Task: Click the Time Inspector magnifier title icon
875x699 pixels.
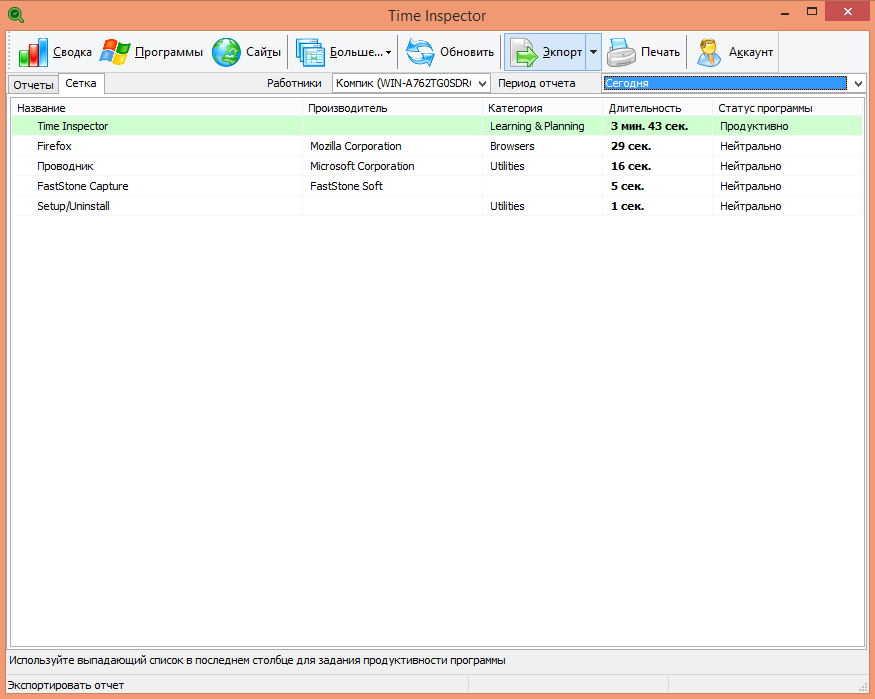Action: (x=16, y=15)
